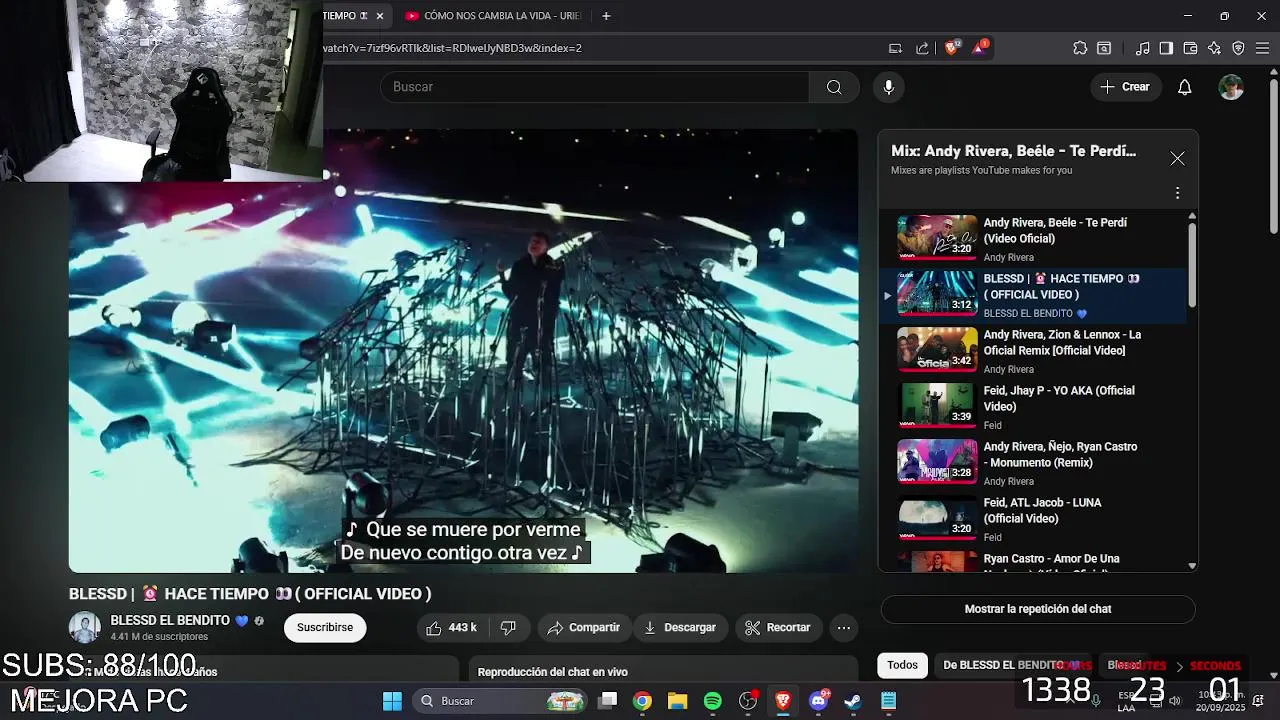Viewport: 1280px width, 720px height.
Task: Play Feid, Jhay P - YO AKA video
Action: click(x=1036, y=406)
